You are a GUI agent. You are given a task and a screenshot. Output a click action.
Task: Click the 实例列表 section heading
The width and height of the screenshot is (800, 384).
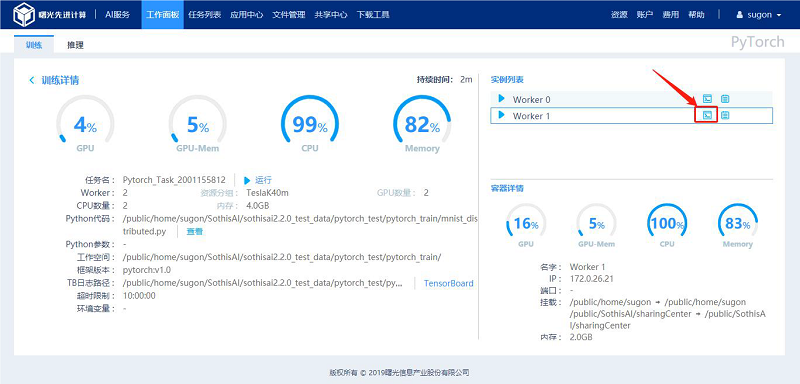pos(507,80)
